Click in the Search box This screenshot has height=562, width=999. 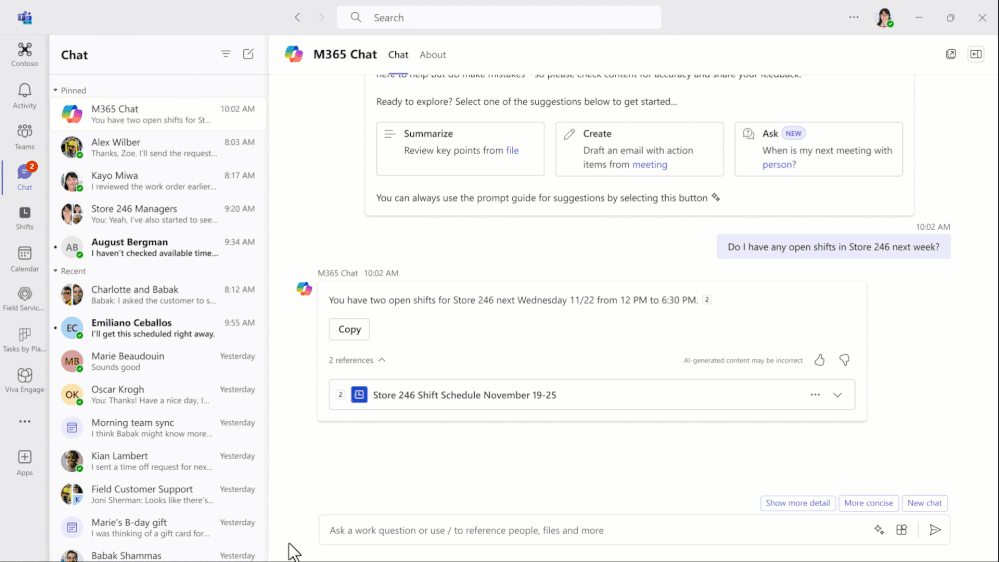[499, 17]
